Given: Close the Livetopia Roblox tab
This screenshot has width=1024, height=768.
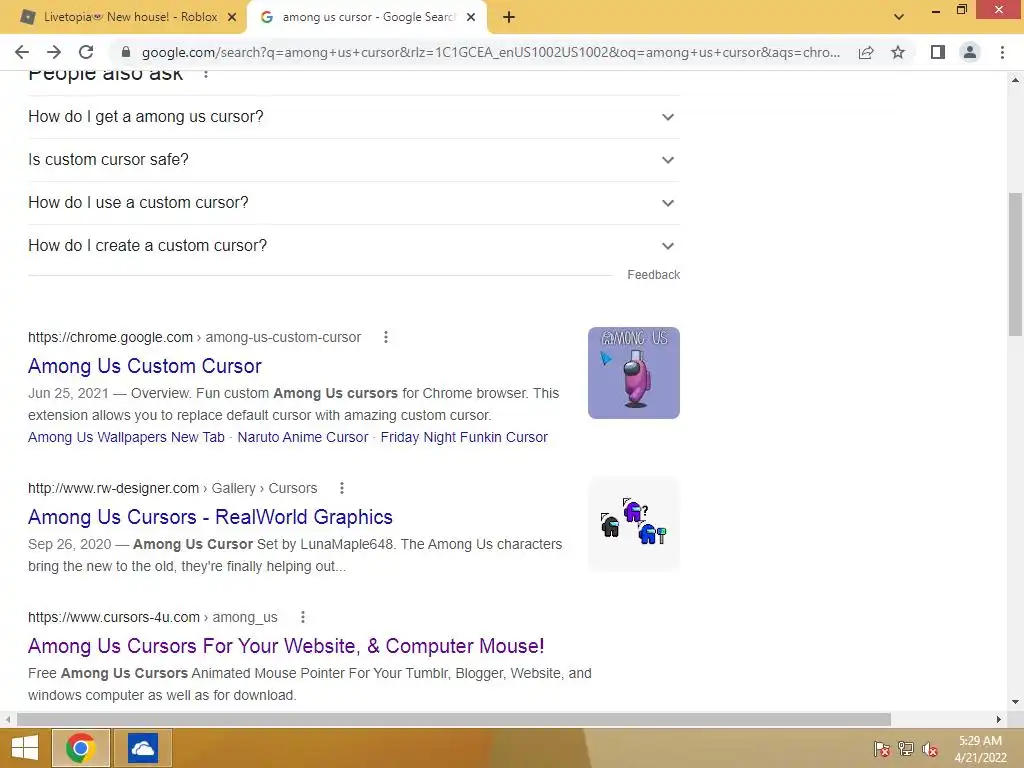Looking at the screenshot, I should pos(232,18).
